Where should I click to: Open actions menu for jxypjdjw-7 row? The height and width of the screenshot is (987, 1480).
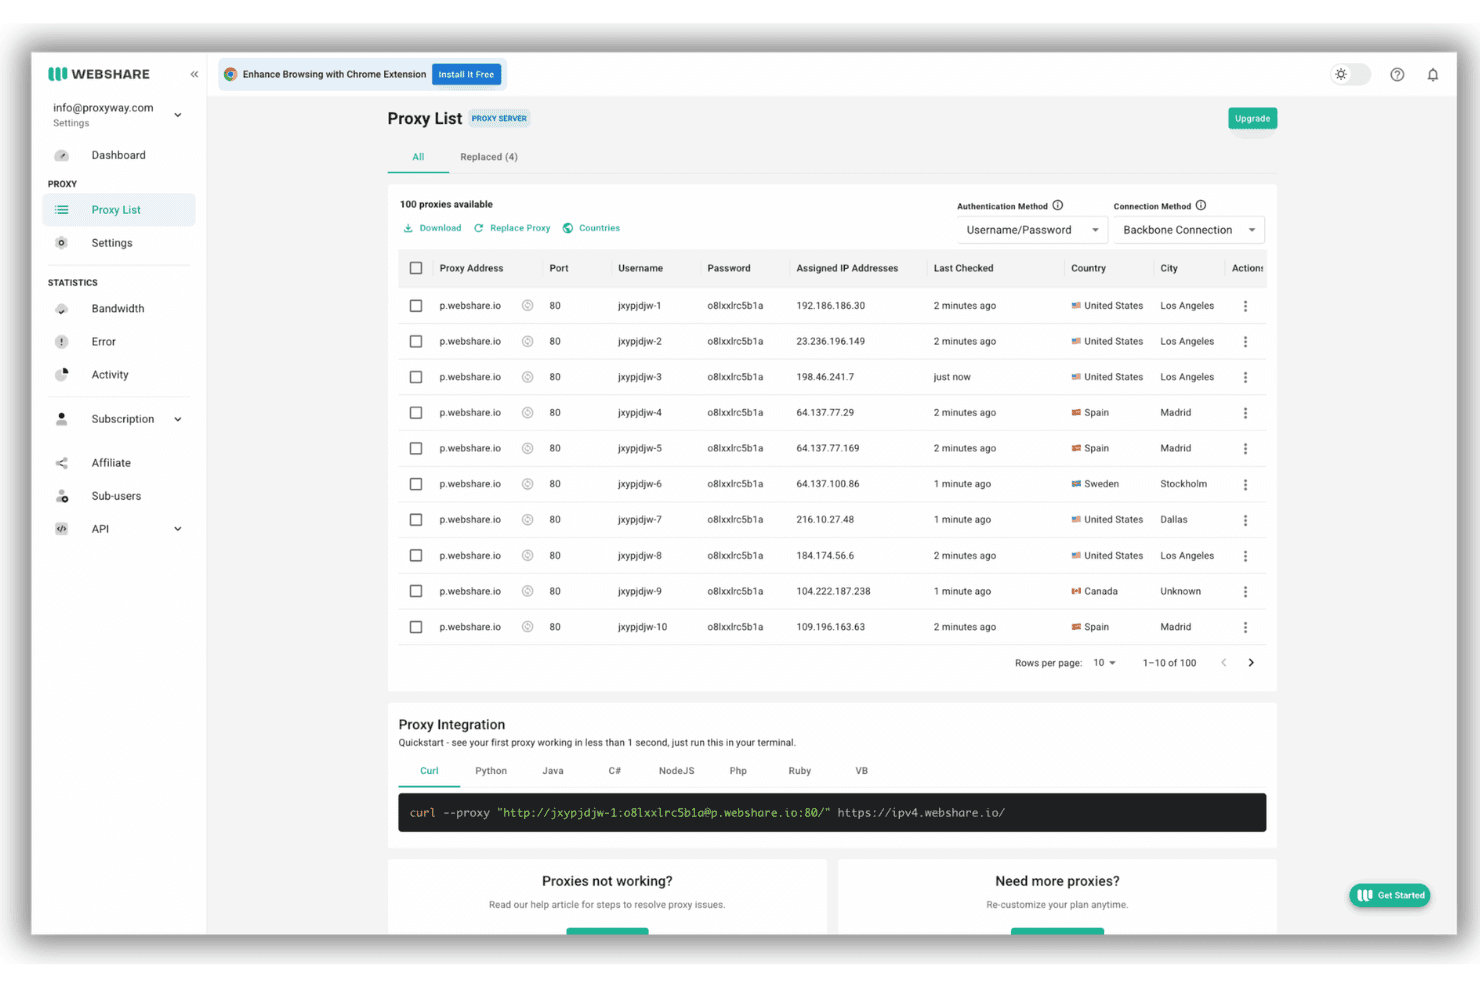(1245, 520)
